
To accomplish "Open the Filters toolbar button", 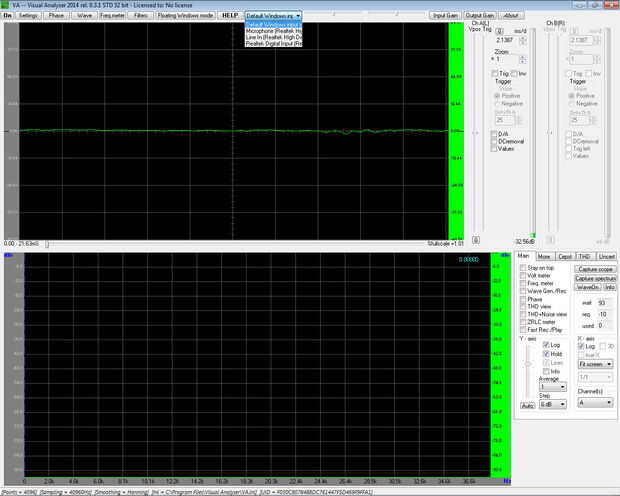I will (x=141, y=16).
